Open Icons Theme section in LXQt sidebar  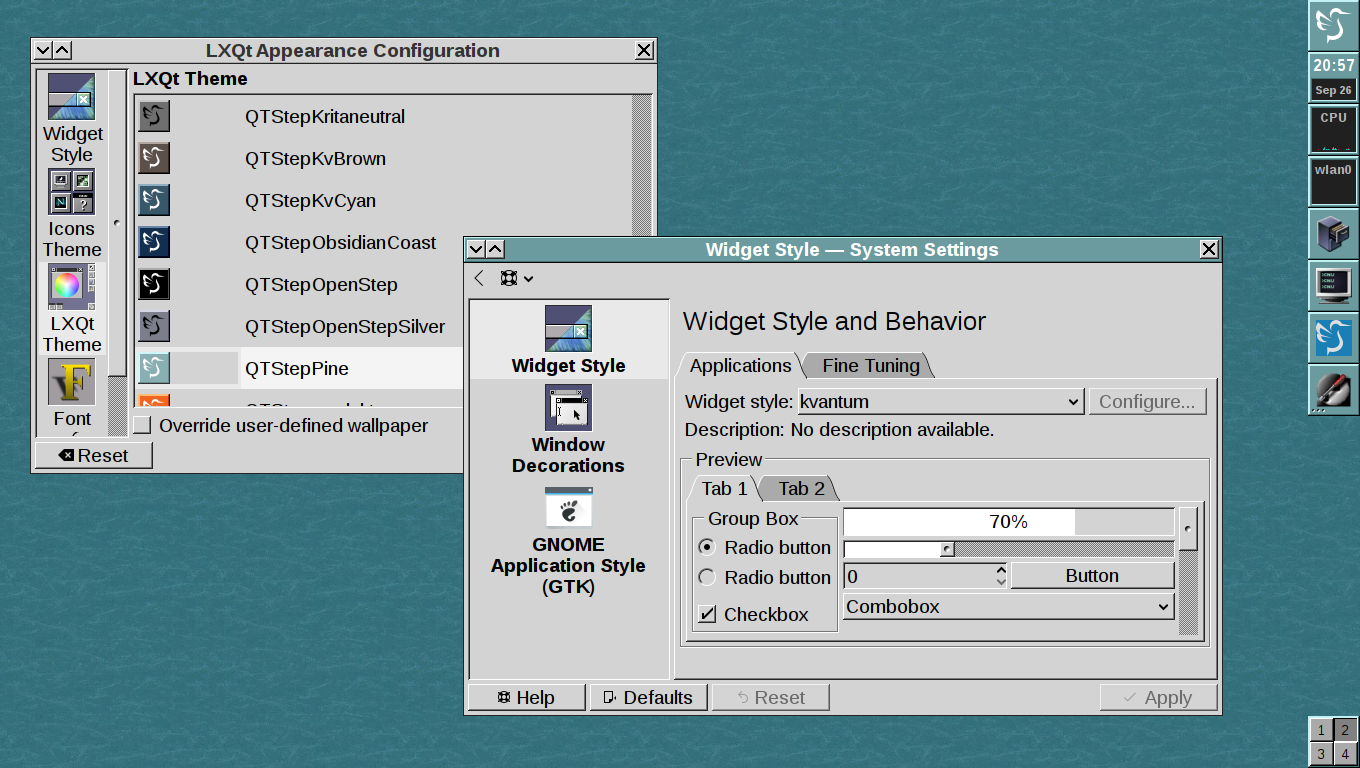72,213
